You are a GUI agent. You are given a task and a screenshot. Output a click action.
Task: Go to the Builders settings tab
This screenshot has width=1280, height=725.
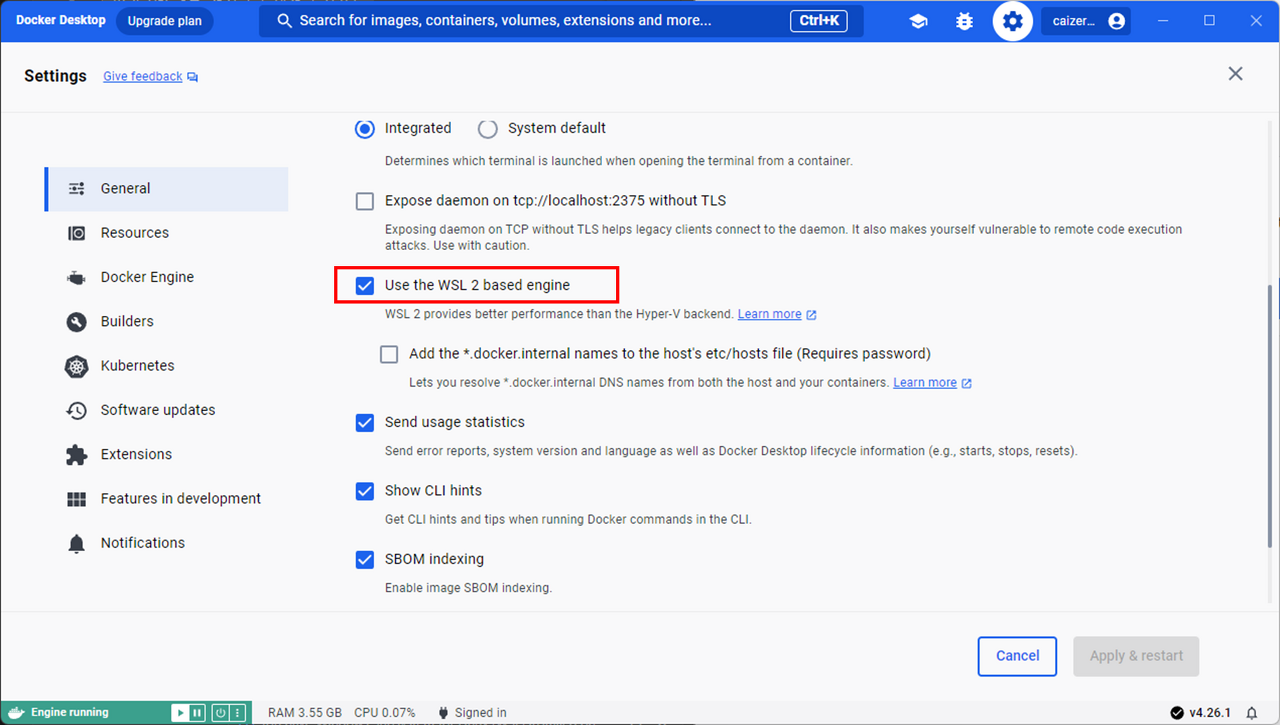pyautogui.click(x=166, y=321)
